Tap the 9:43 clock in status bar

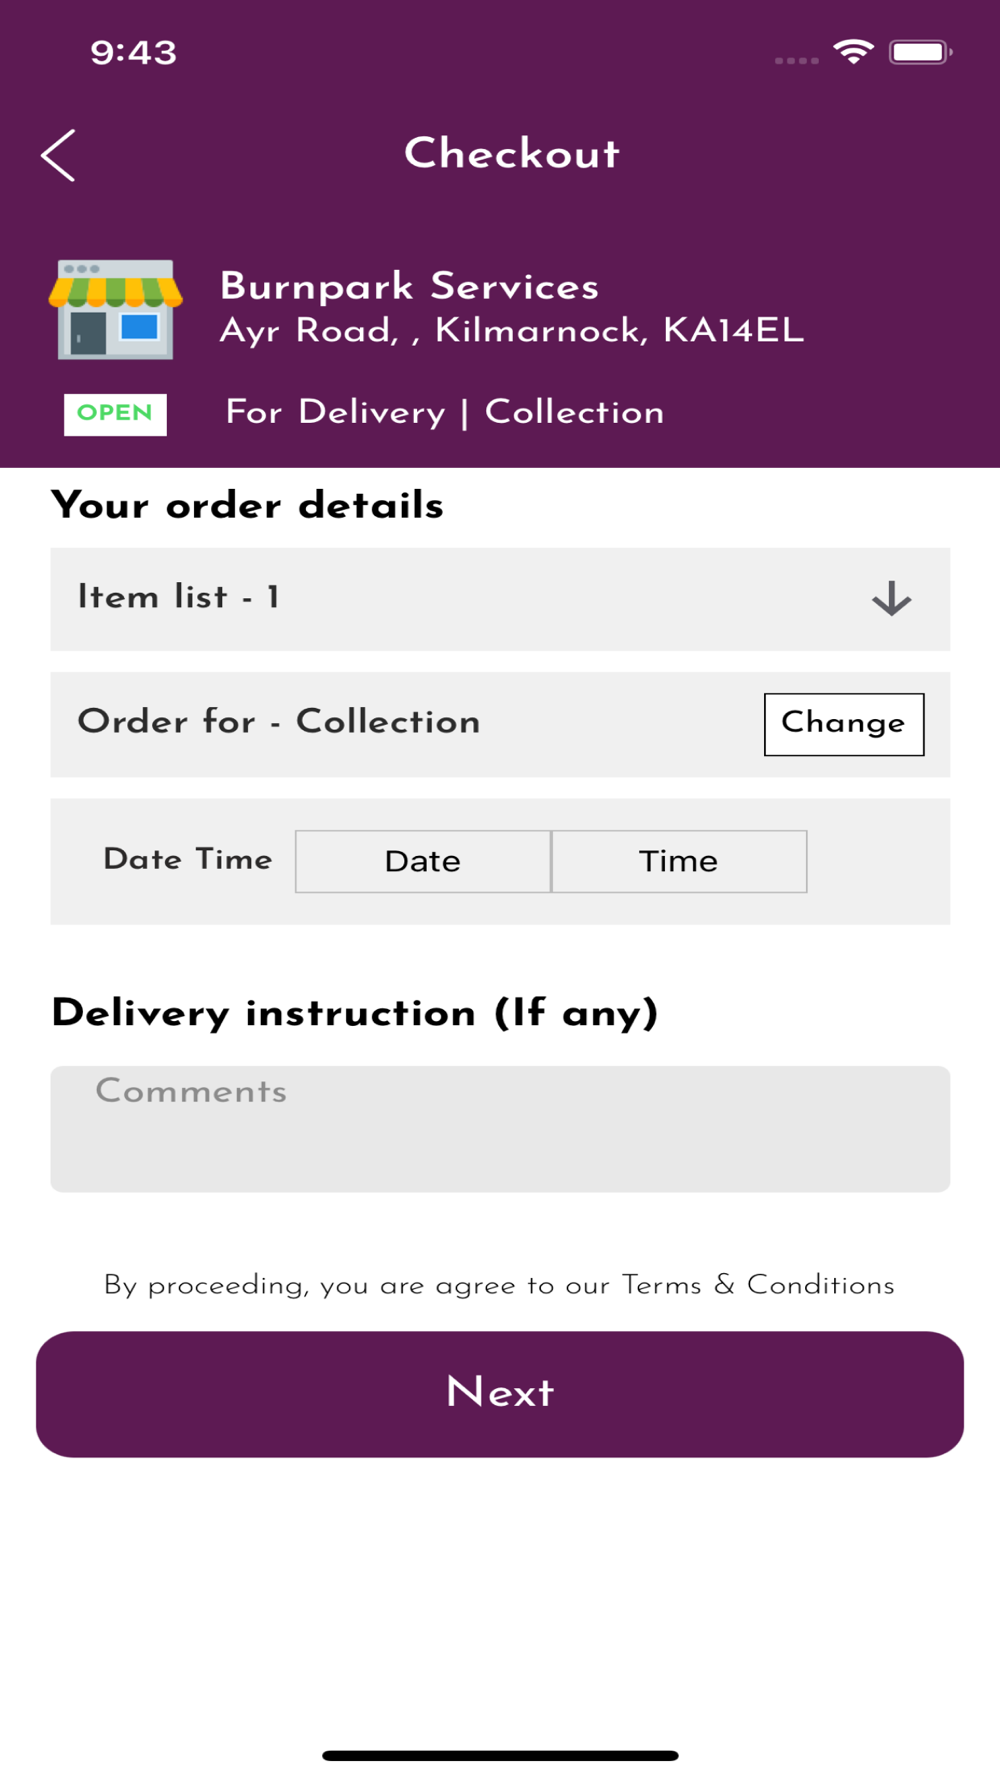133,52
